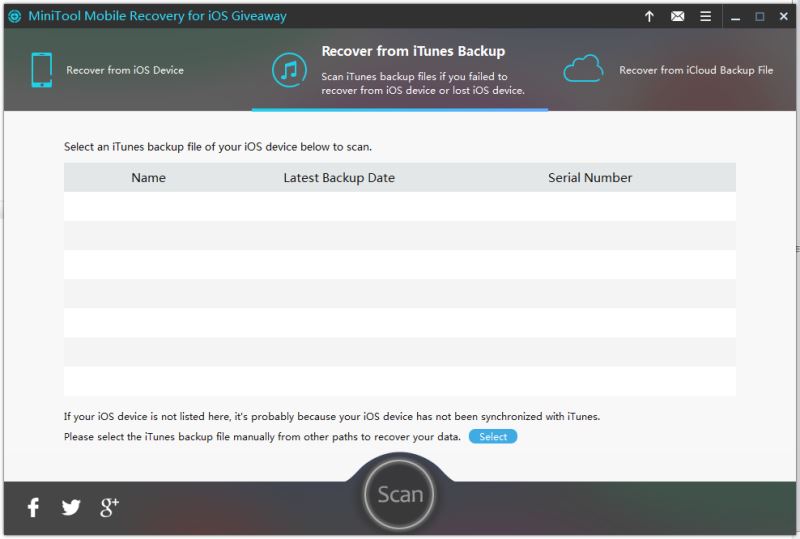Switch to Recover from iOS Device tab

[x=125, y=70]
